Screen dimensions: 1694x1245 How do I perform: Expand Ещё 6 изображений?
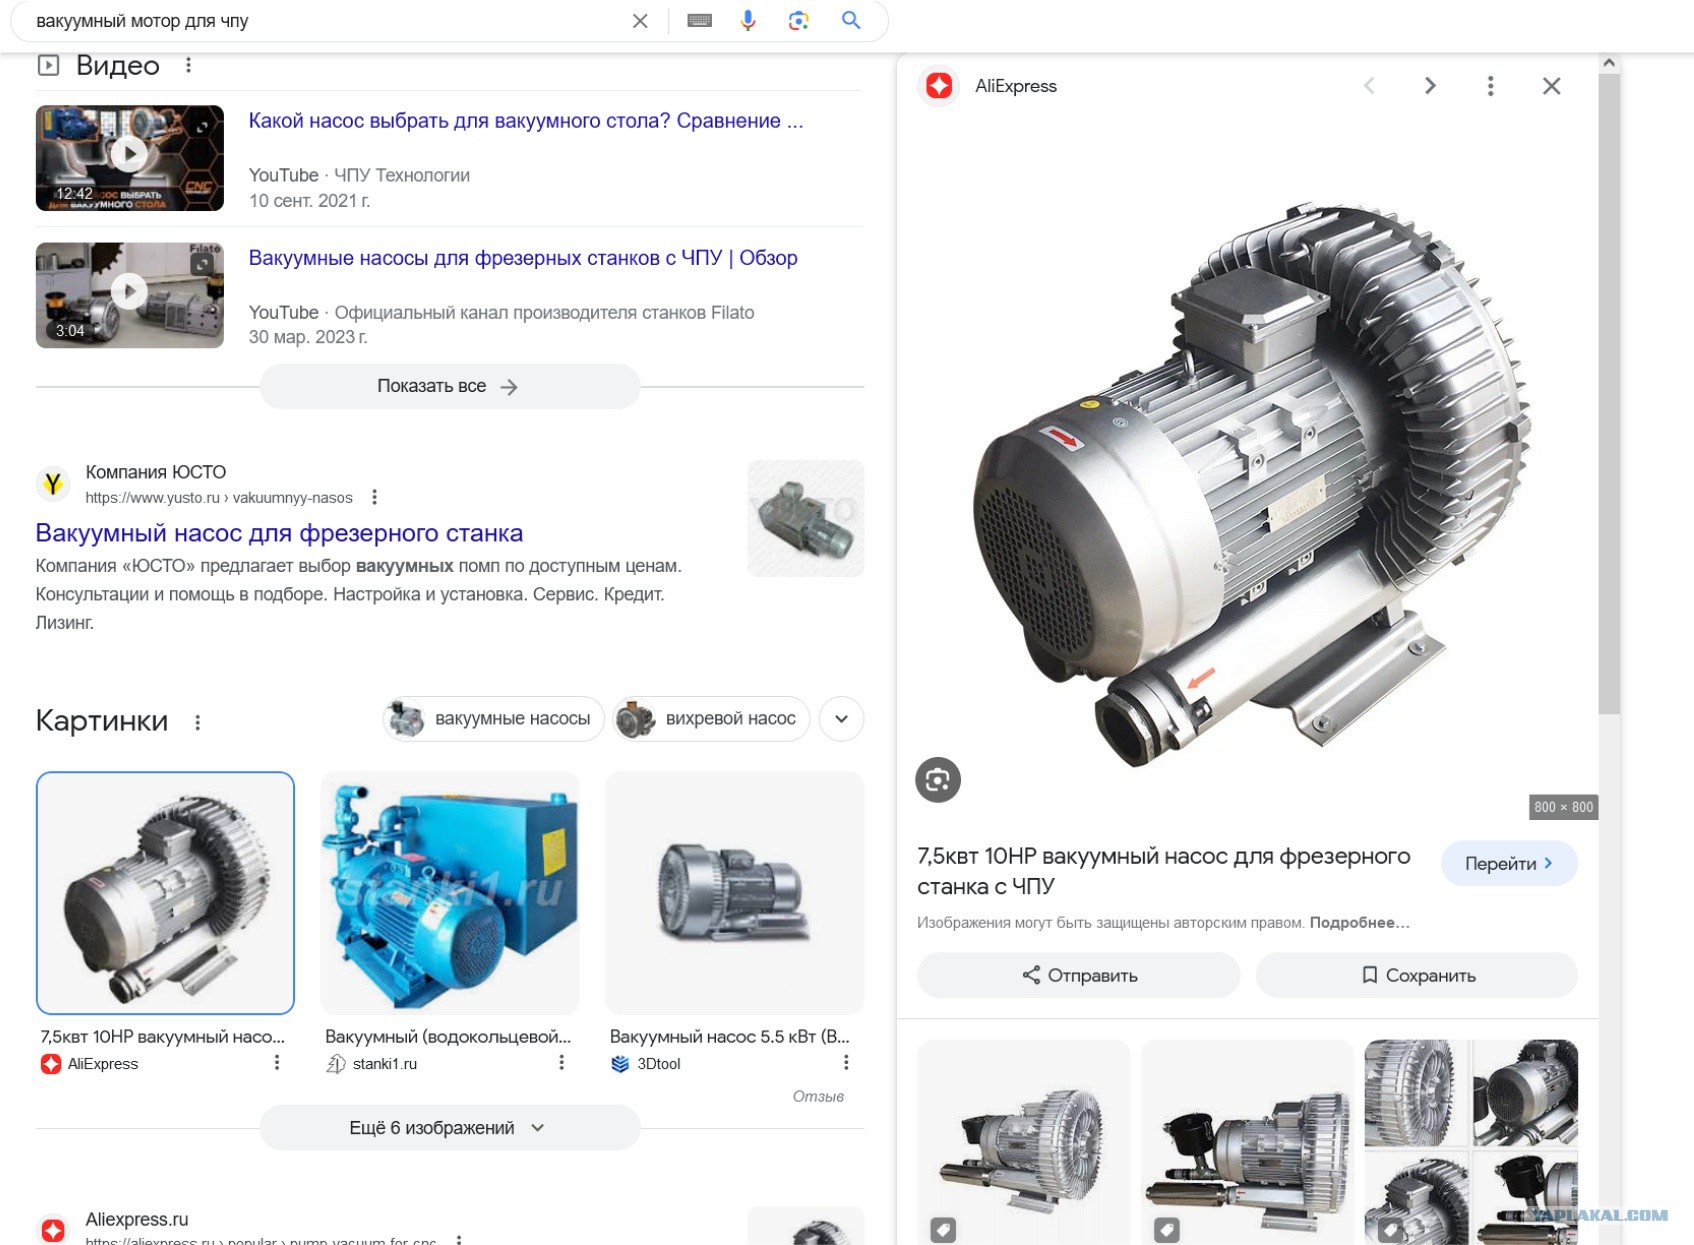point(449,1128)
